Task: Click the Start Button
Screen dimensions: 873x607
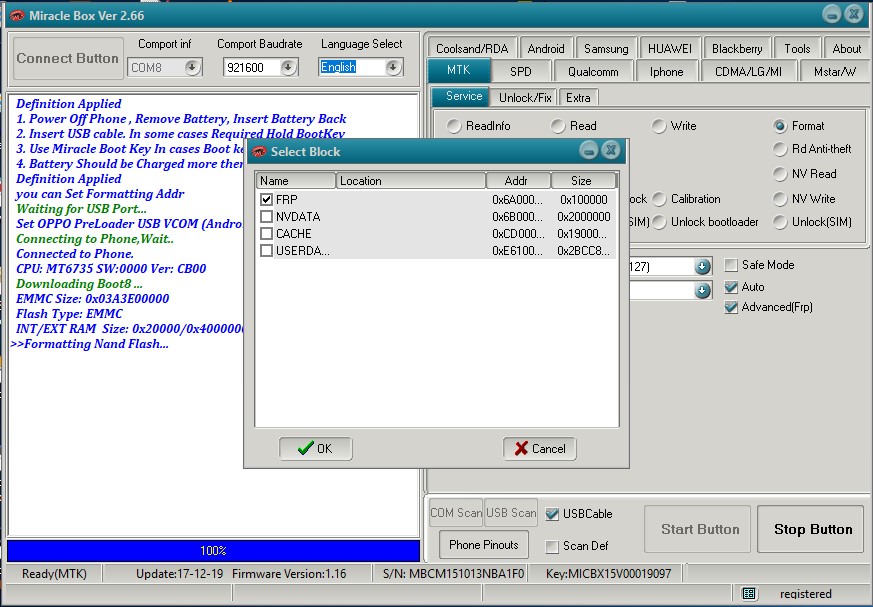Action: tap(699, 529)
